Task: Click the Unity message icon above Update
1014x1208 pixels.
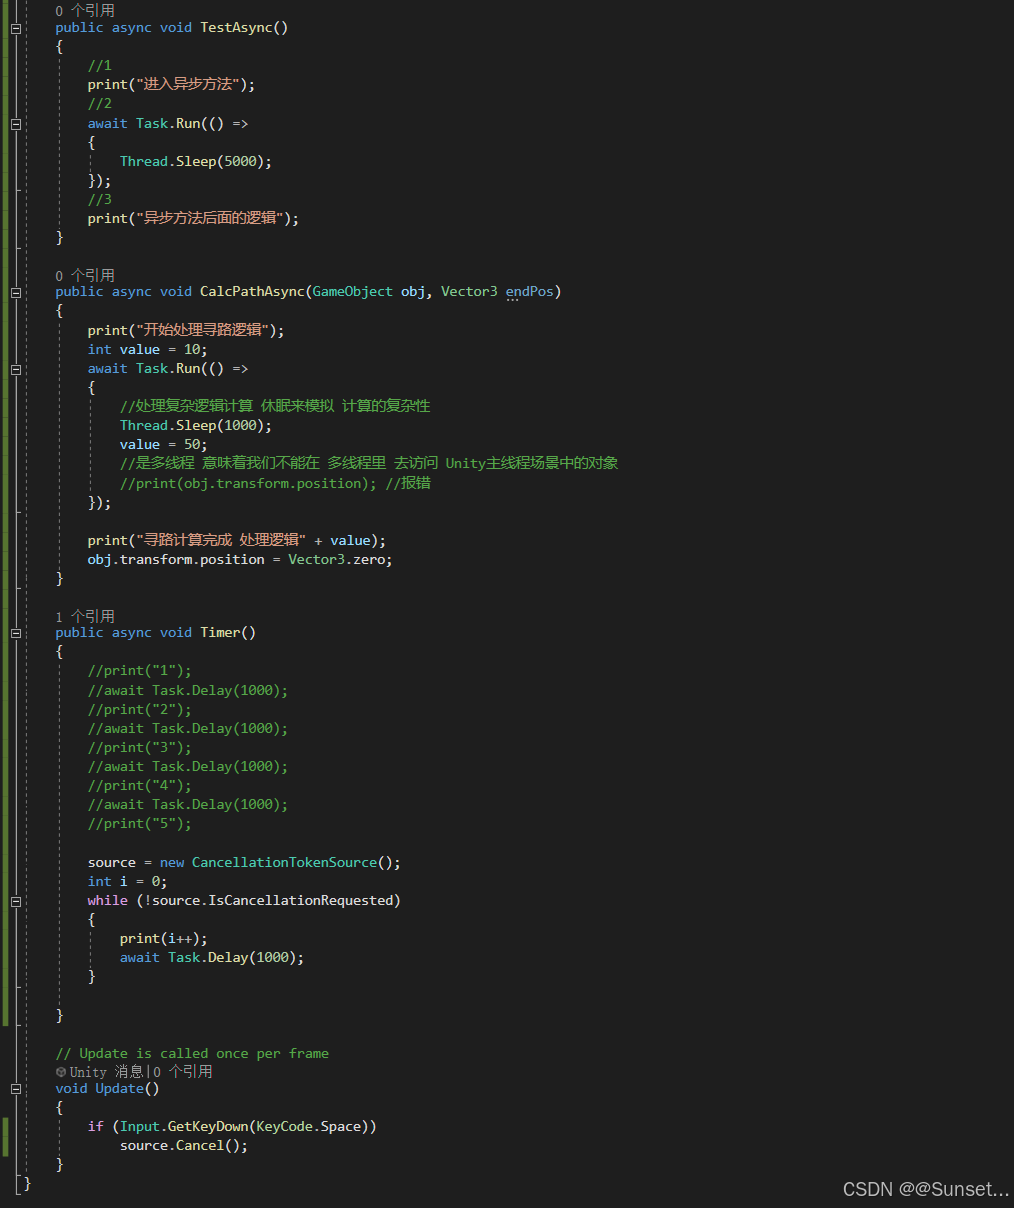Action: (x=61, y=1072)
